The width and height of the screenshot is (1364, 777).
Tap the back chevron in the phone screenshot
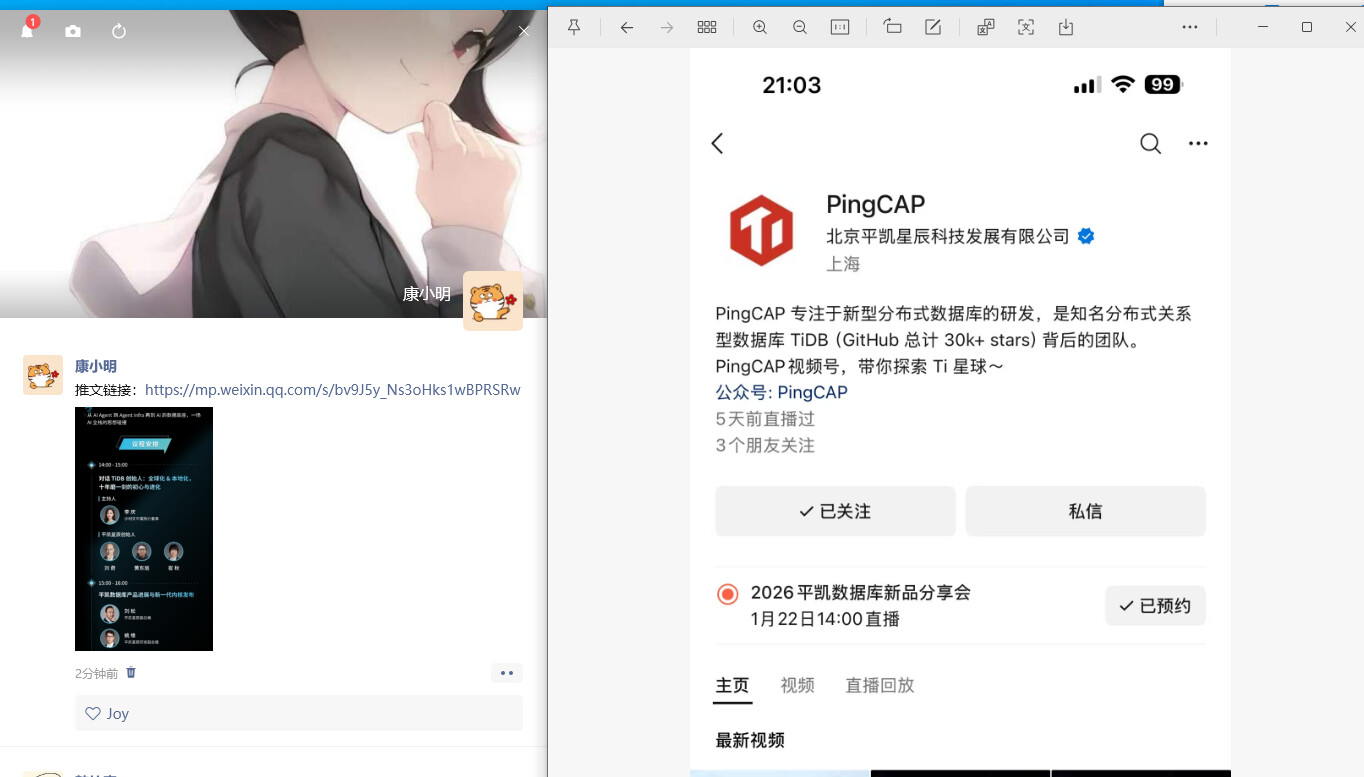(717, 143)
